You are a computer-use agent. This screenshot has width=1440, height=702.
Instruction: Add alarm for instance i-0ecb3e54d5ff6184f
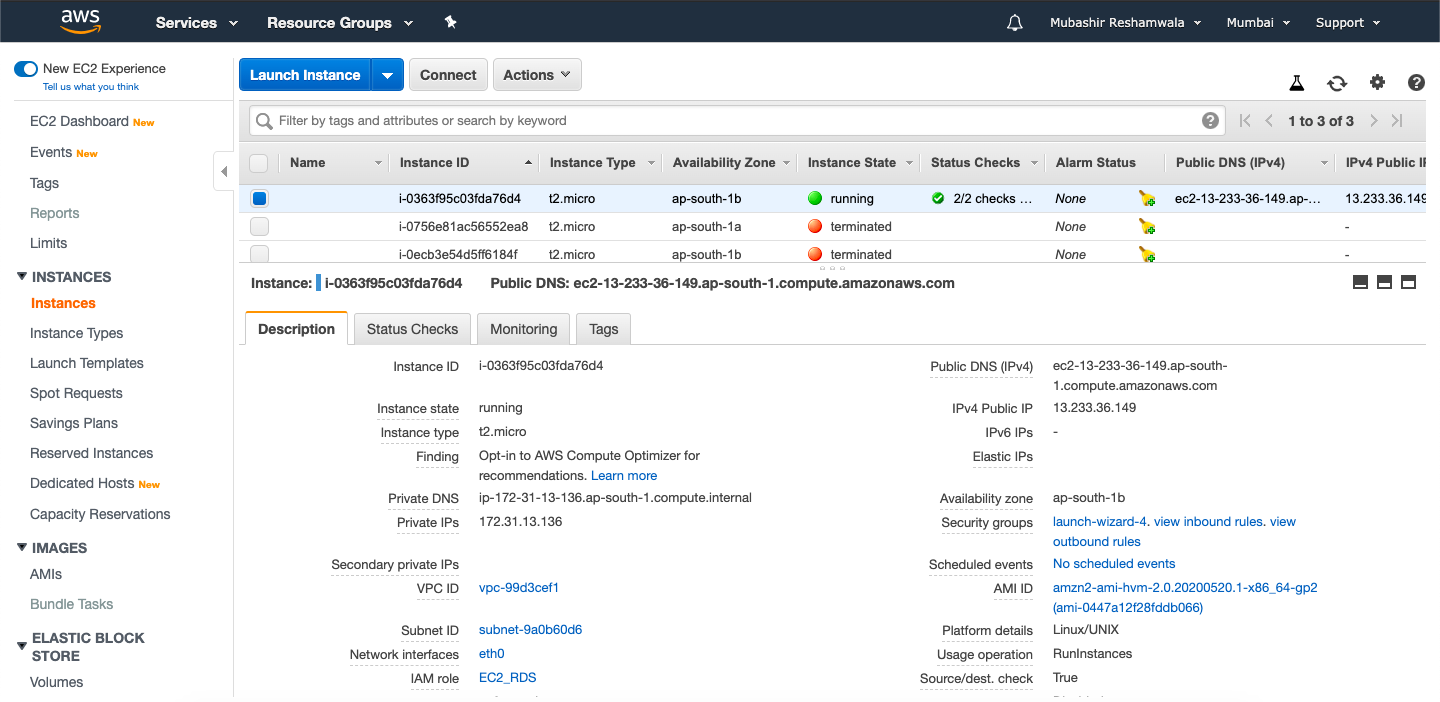pos(1147,255)
